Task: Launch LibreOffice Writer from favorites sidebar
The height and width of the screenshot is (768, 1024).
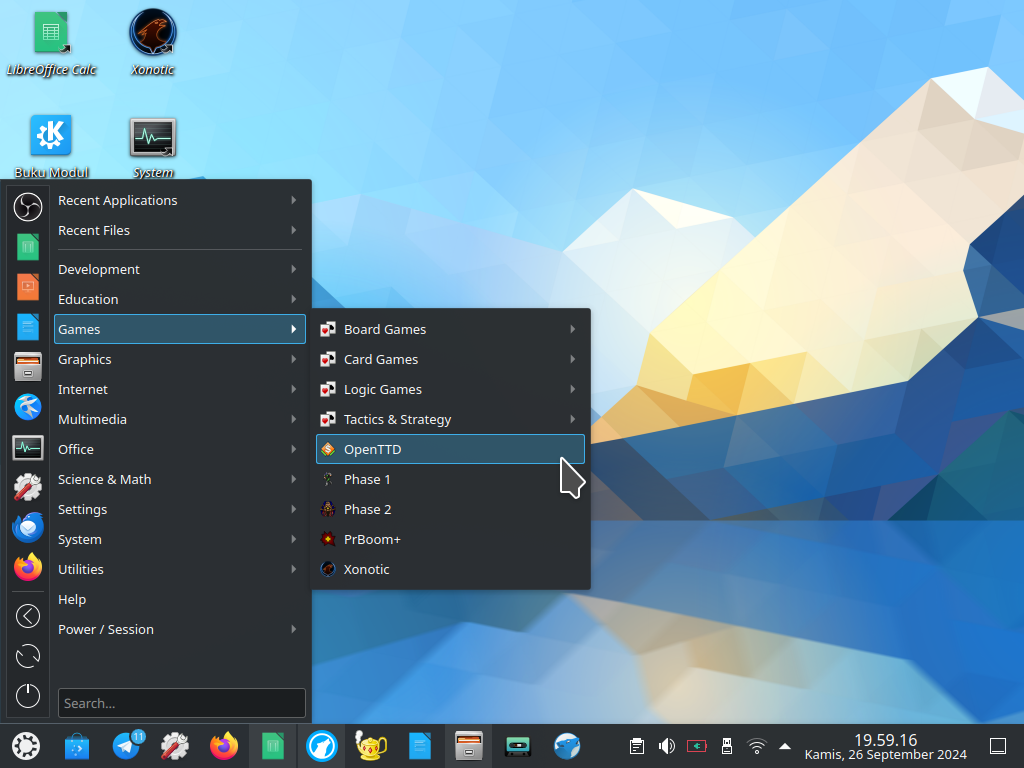Action: point(27,327)
